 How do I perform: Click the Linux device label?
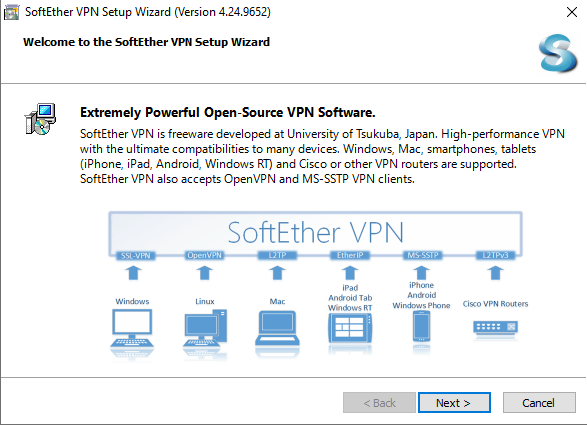[205, 301]
